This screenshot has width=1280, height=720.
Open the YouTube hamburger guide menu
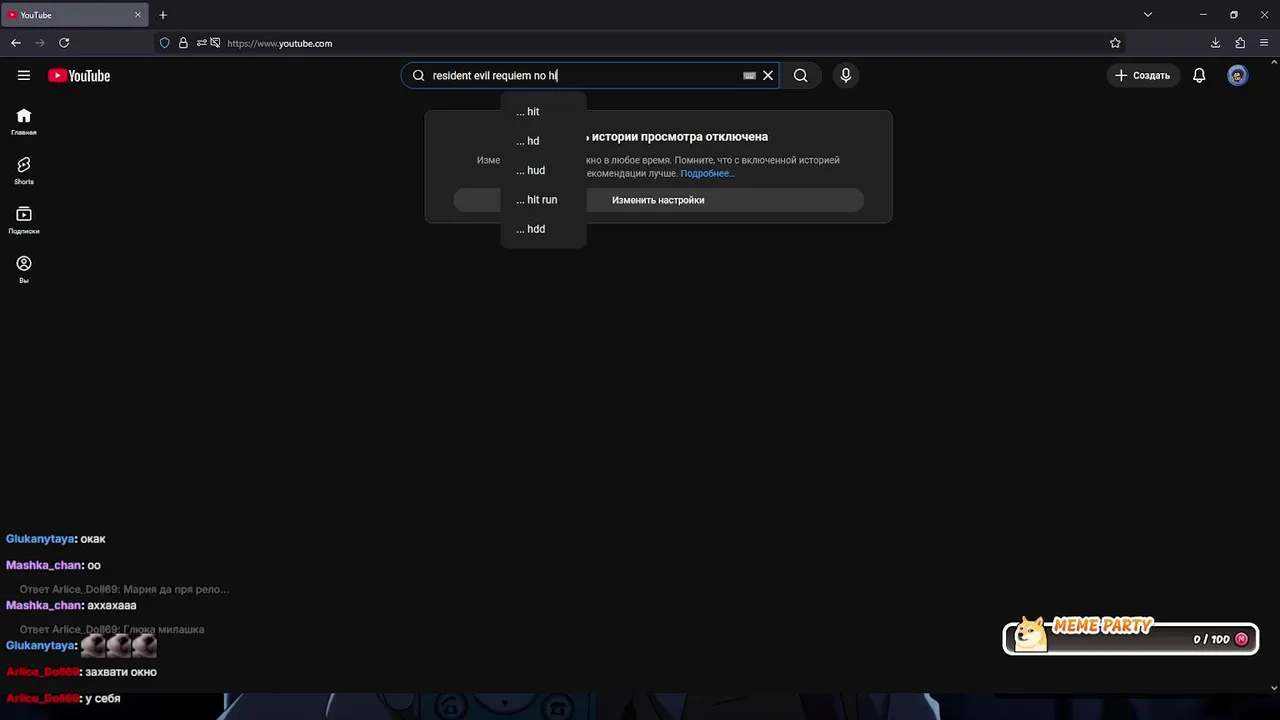(x=24, y=75)
